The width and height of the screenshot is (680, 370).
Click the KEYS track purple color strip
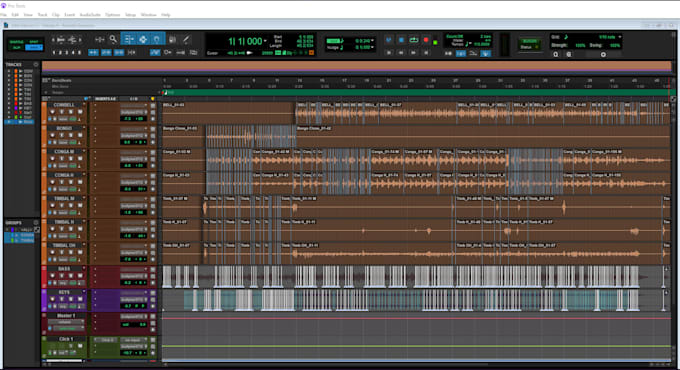(44, 300)
